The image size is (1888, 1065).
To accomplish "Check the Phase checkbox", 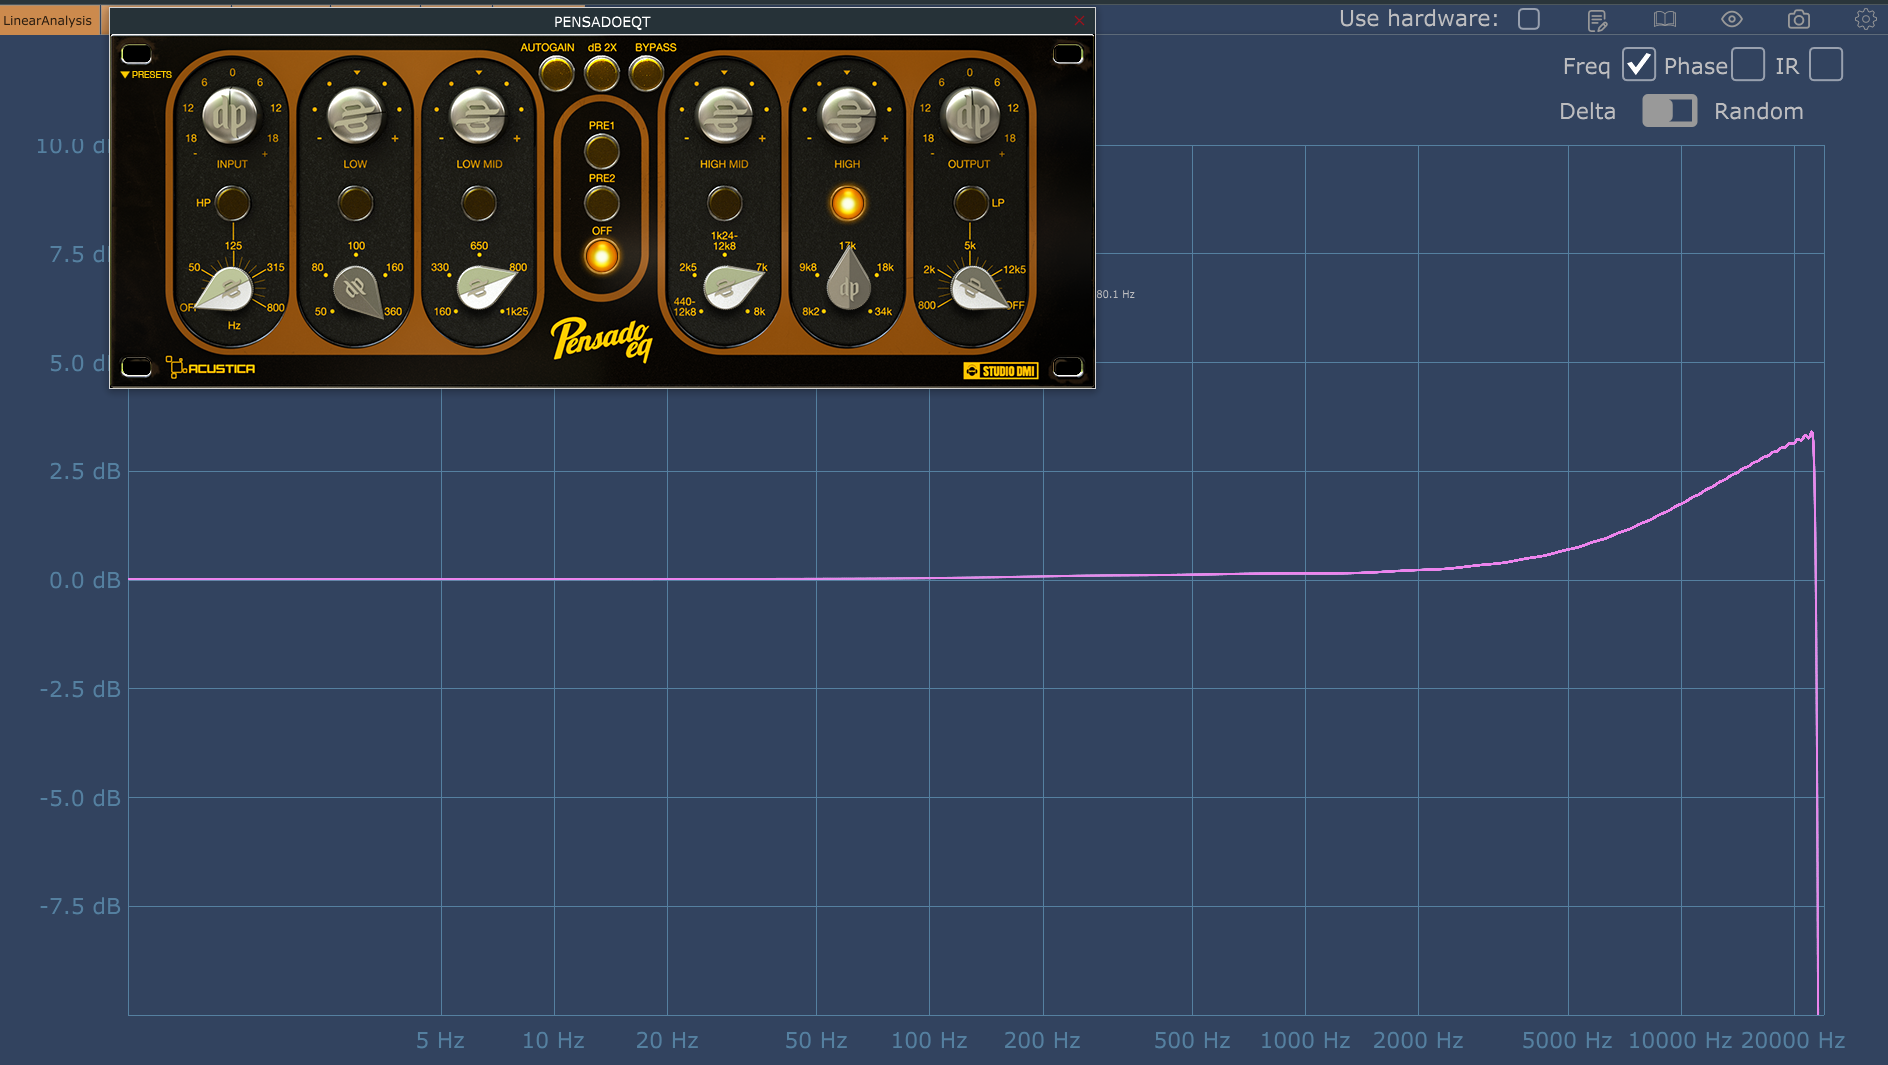I will pos(1747,65).
